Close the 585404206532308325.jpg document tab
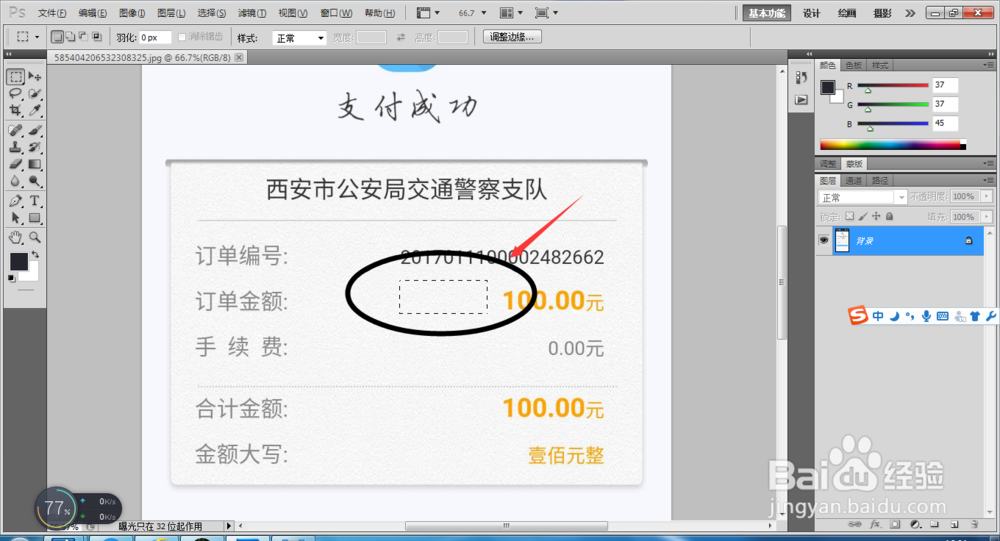Viewport: 1000px width, 541px height. click(x=239, y=57)
